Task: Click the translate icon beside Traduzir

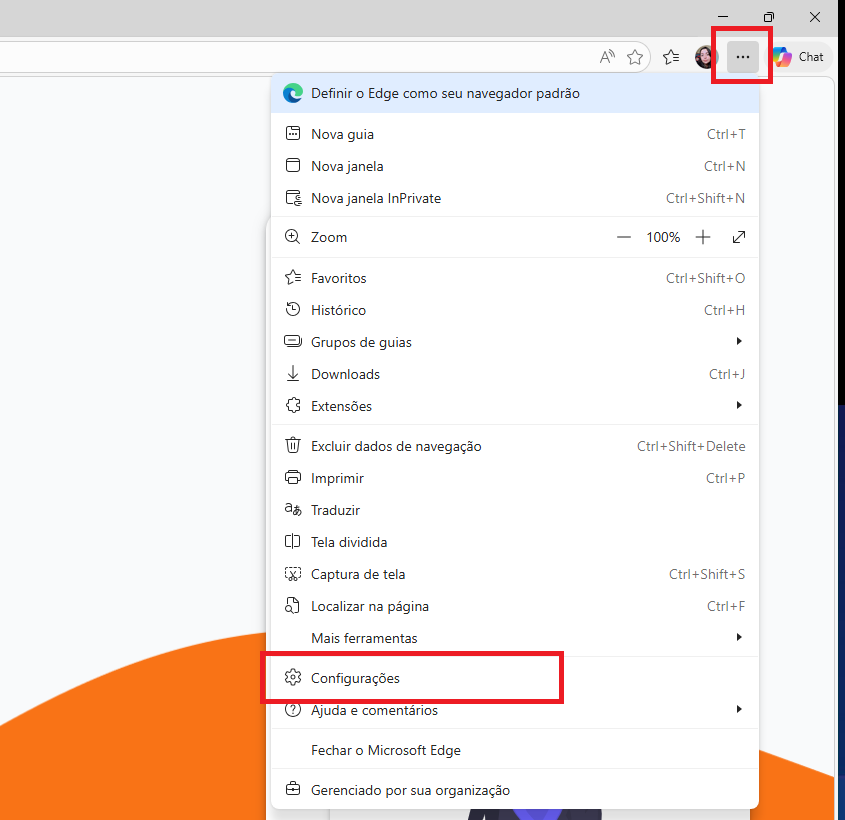Action: click(x=293, y=509)
